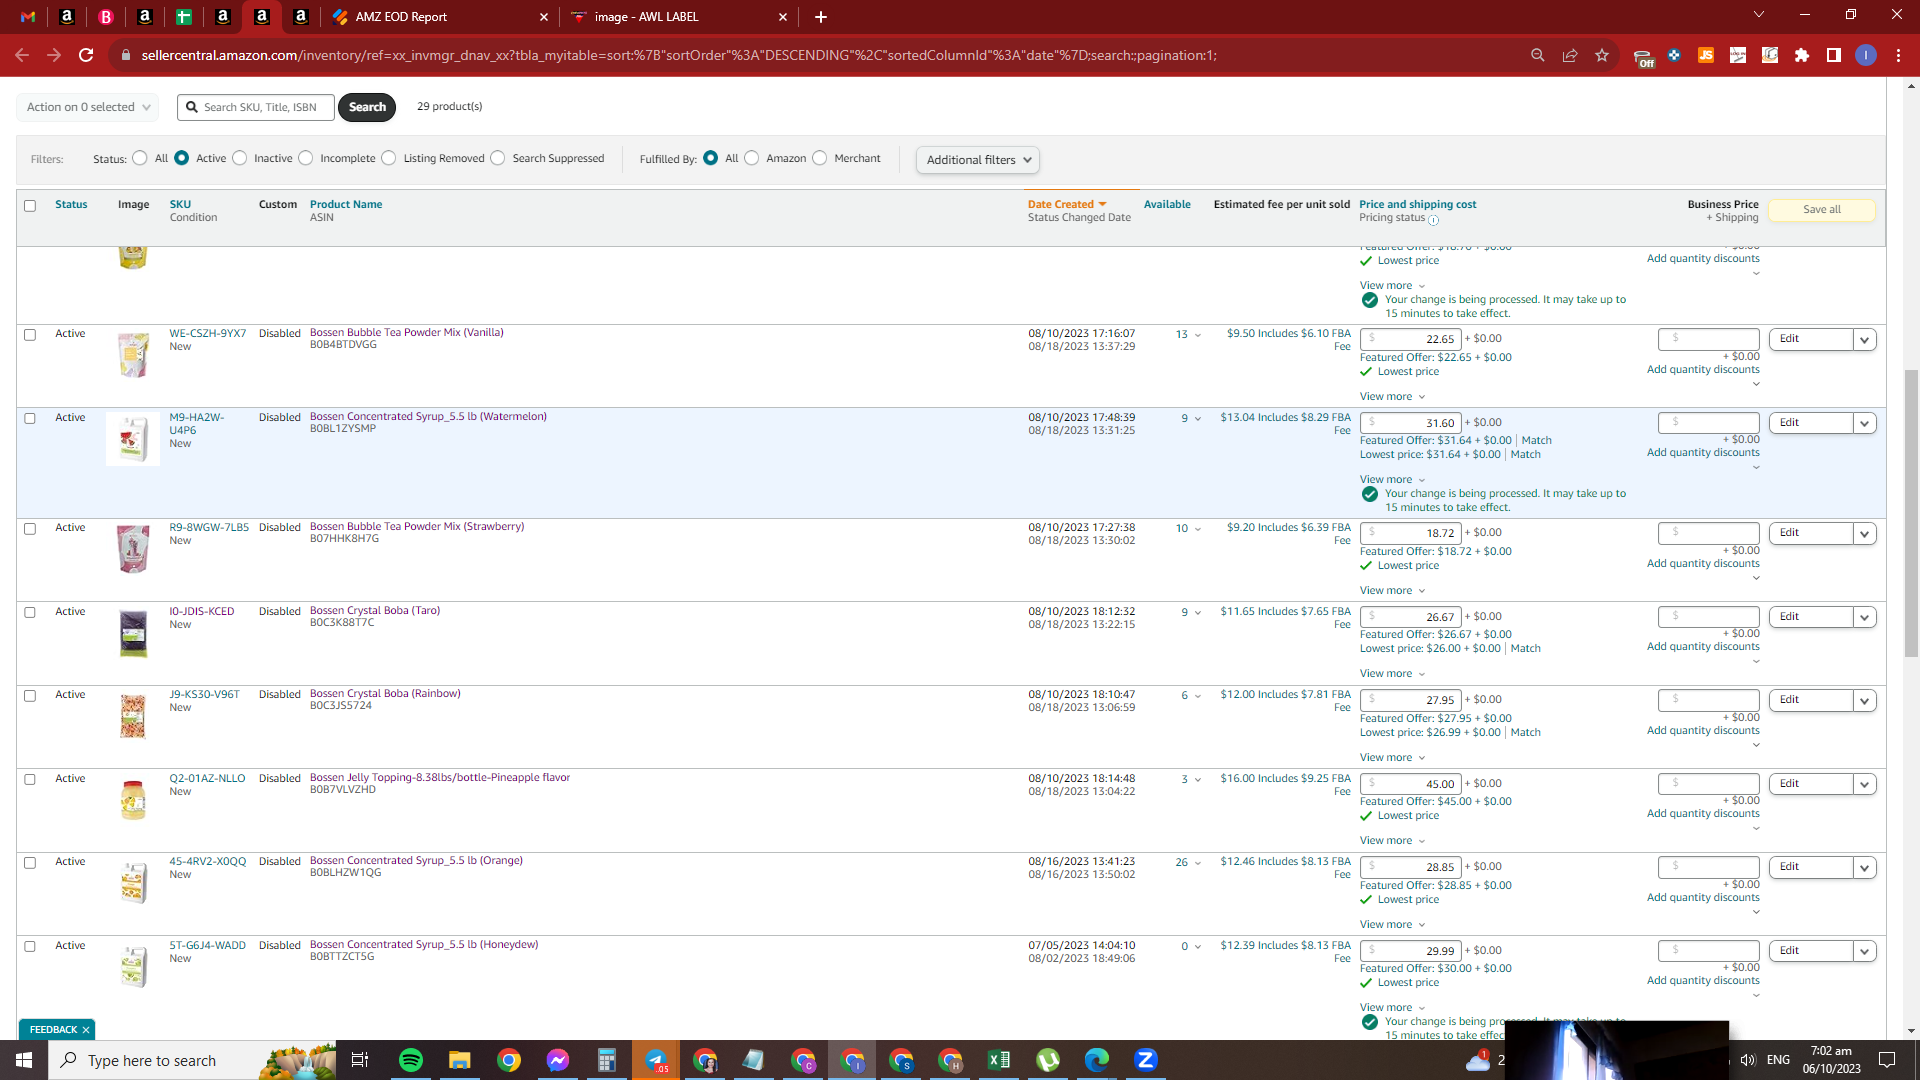
Task: Click the Watermelon Syrup price field 31.60
Action: coord(1411,423)
